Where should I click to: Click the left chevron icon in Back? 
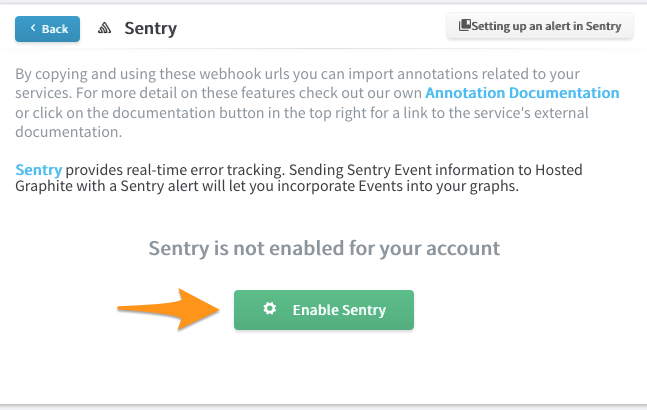click(x=33, y=28)
